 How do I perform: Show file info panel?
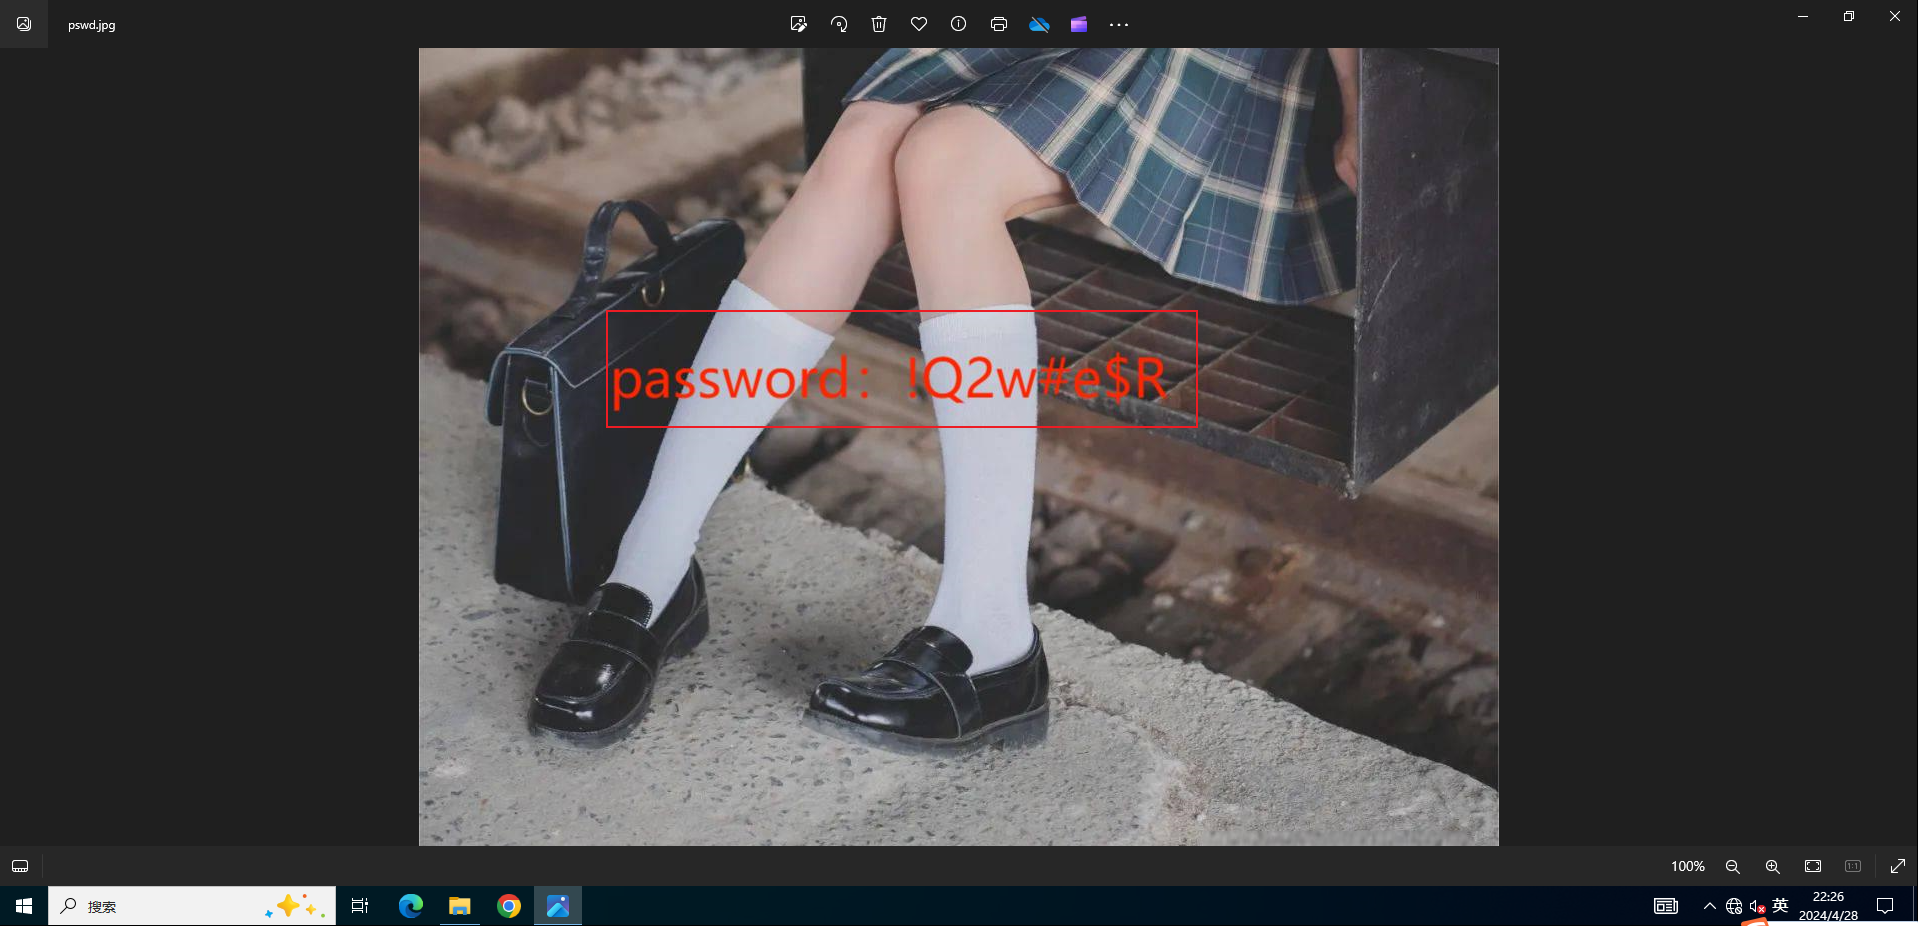point(958,24)
